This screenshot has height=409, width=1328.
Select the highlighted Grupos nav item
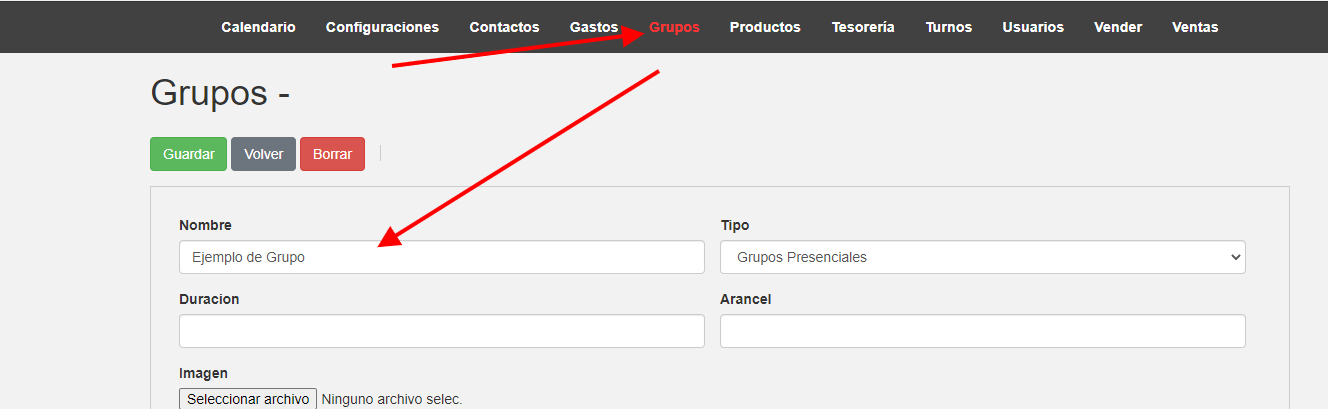[675, 27]
